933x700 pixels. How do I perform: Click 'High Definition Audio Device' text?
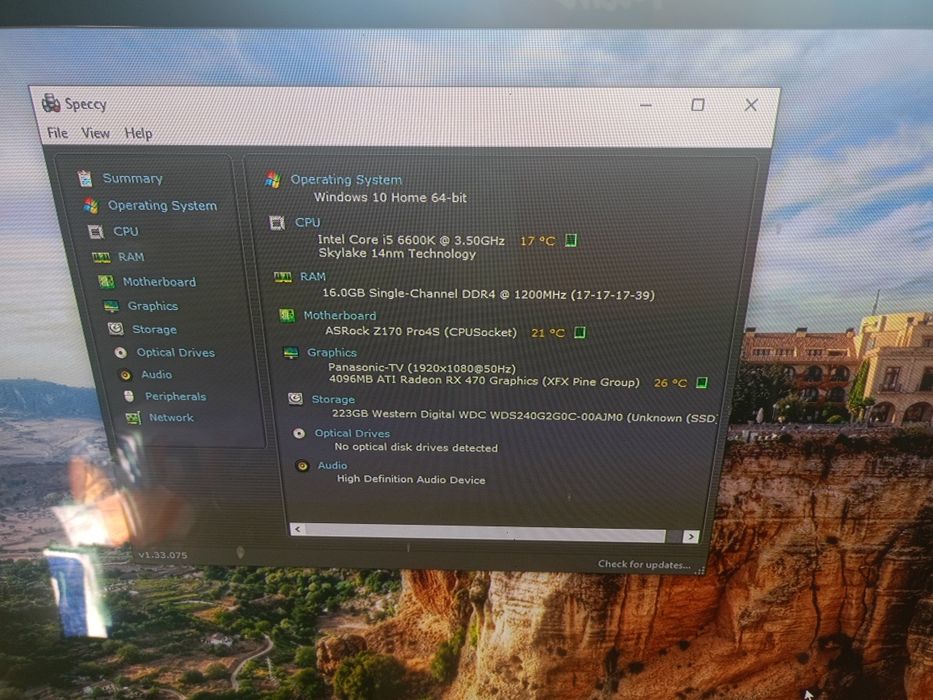[x=411, y=479]
